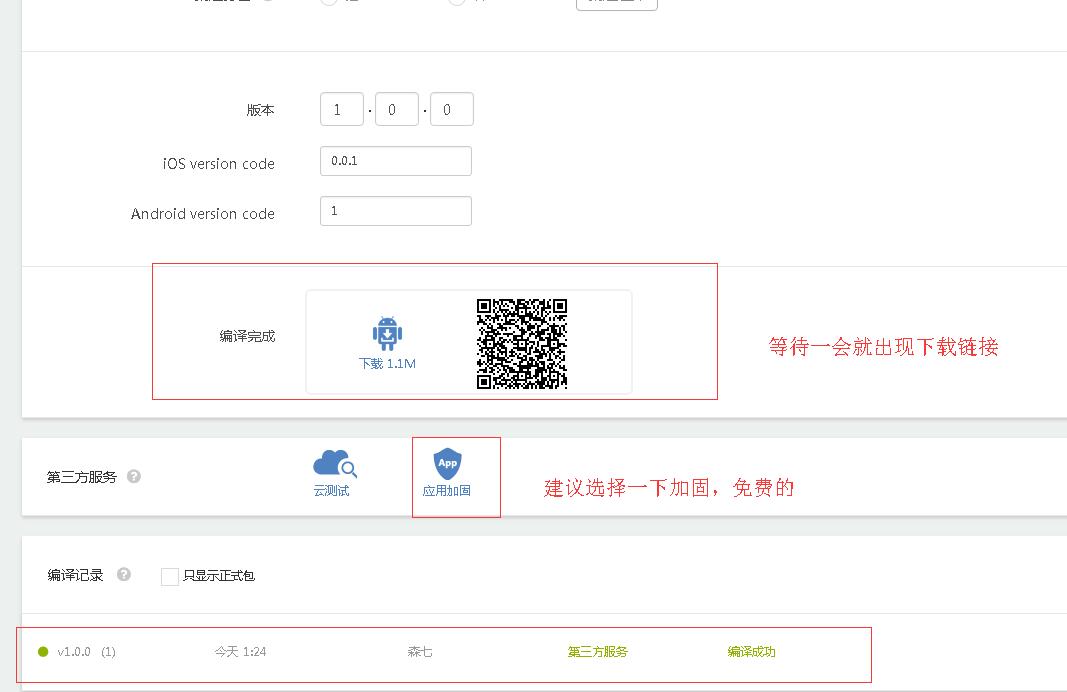
Task: Click the QR code image
Action: pos(522,344)
